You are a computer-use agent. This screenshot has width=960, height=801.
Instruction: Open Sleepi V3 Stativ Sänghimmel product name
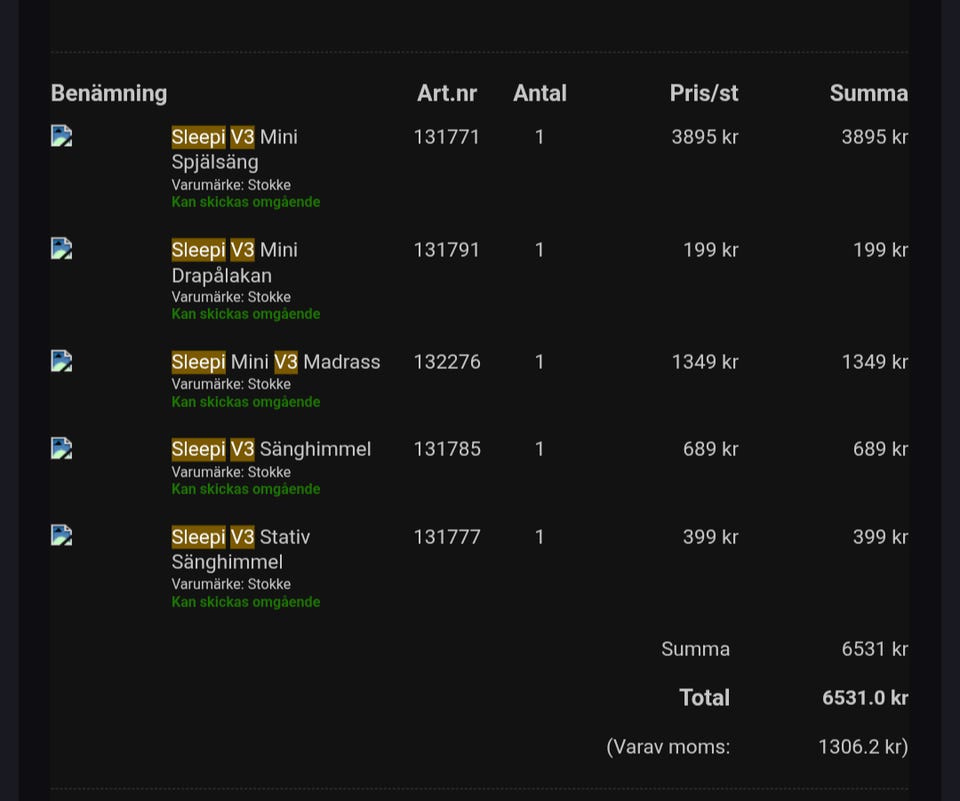pyautogui.click(x=240, y=549)
